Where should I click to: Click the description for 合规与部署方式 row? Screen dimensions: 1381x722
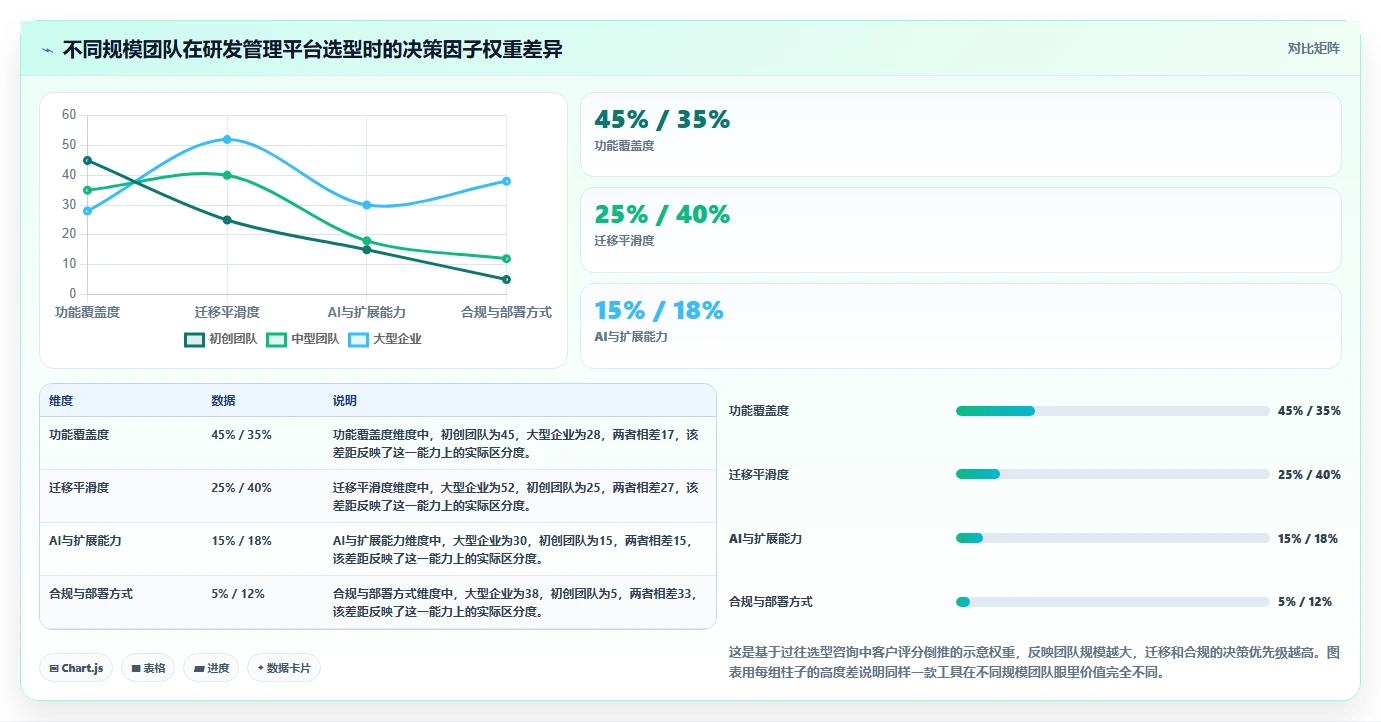click(516, 603)
